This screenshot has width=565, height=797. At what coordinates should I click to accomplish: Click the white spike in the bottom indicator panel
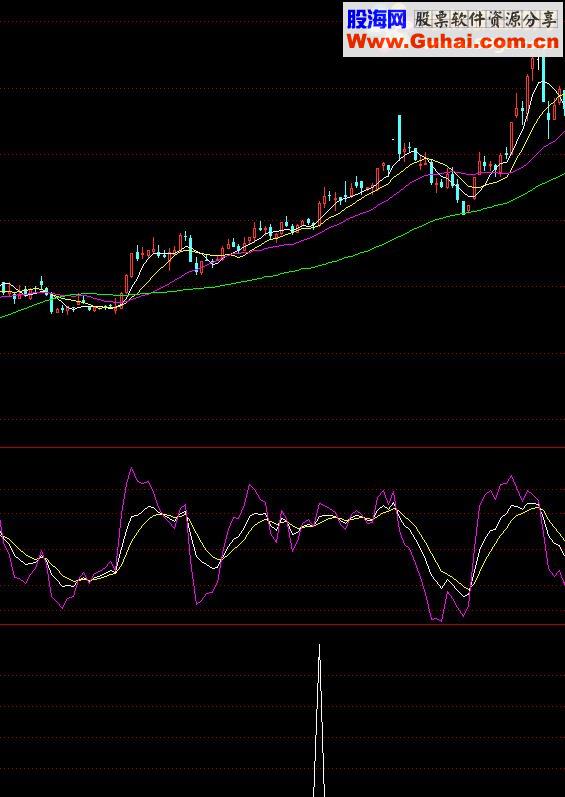(319, 721)
